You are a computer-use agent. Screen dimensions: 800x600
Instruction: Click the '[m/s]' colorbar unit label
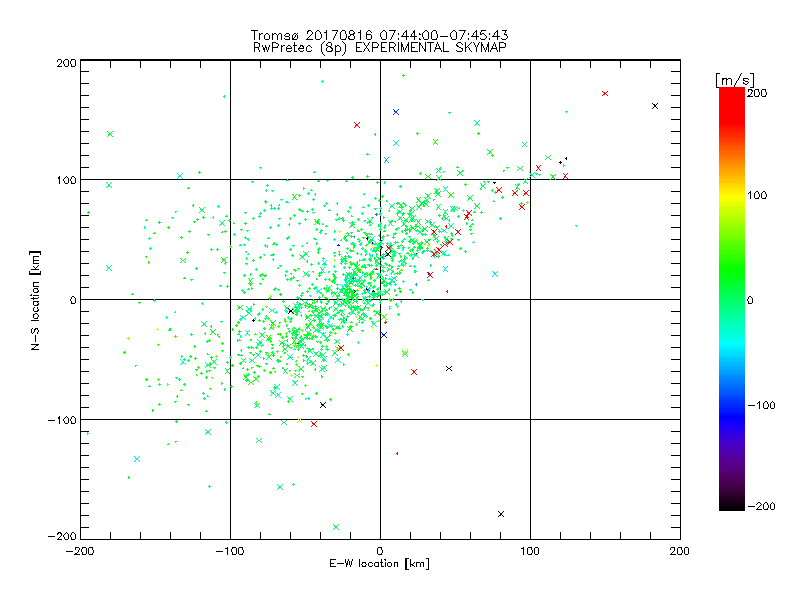point(734,80)
